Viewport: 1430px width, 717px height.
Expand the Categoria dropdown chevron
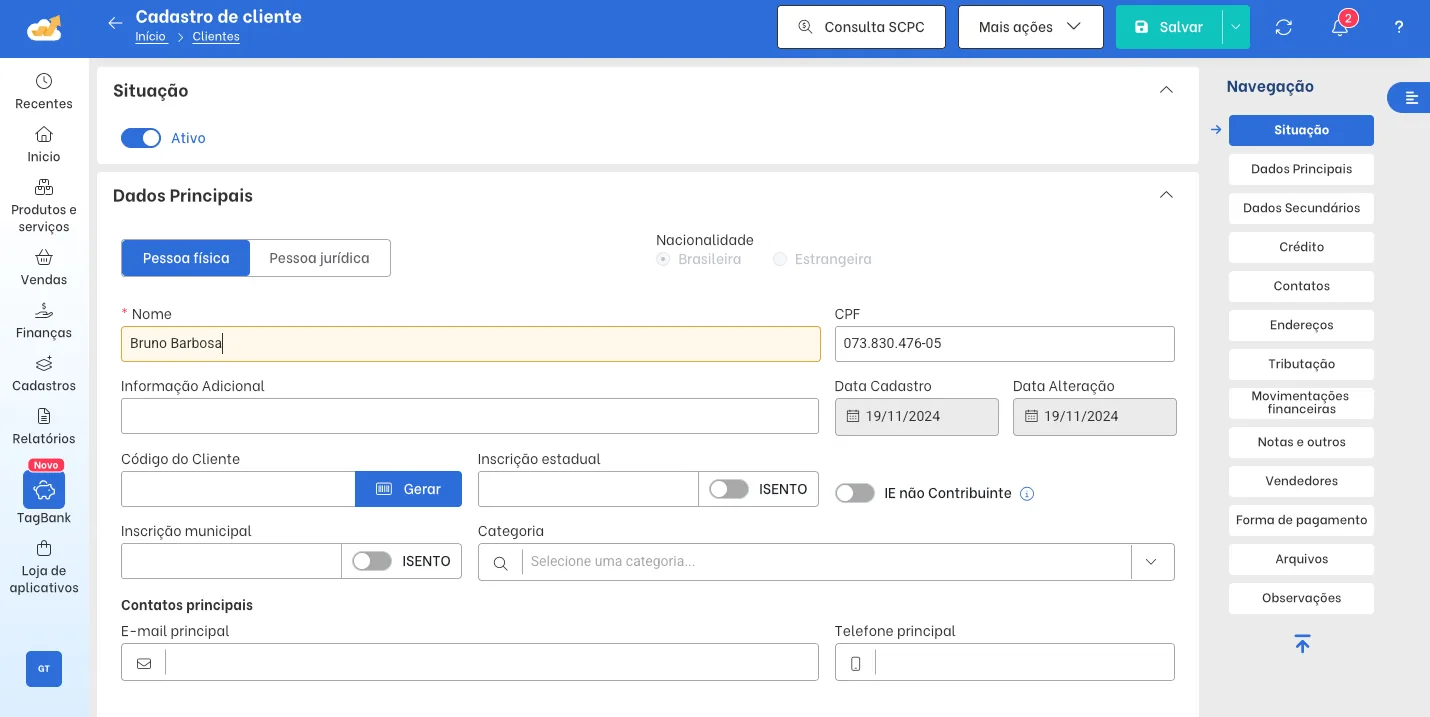pos(1152,562)
